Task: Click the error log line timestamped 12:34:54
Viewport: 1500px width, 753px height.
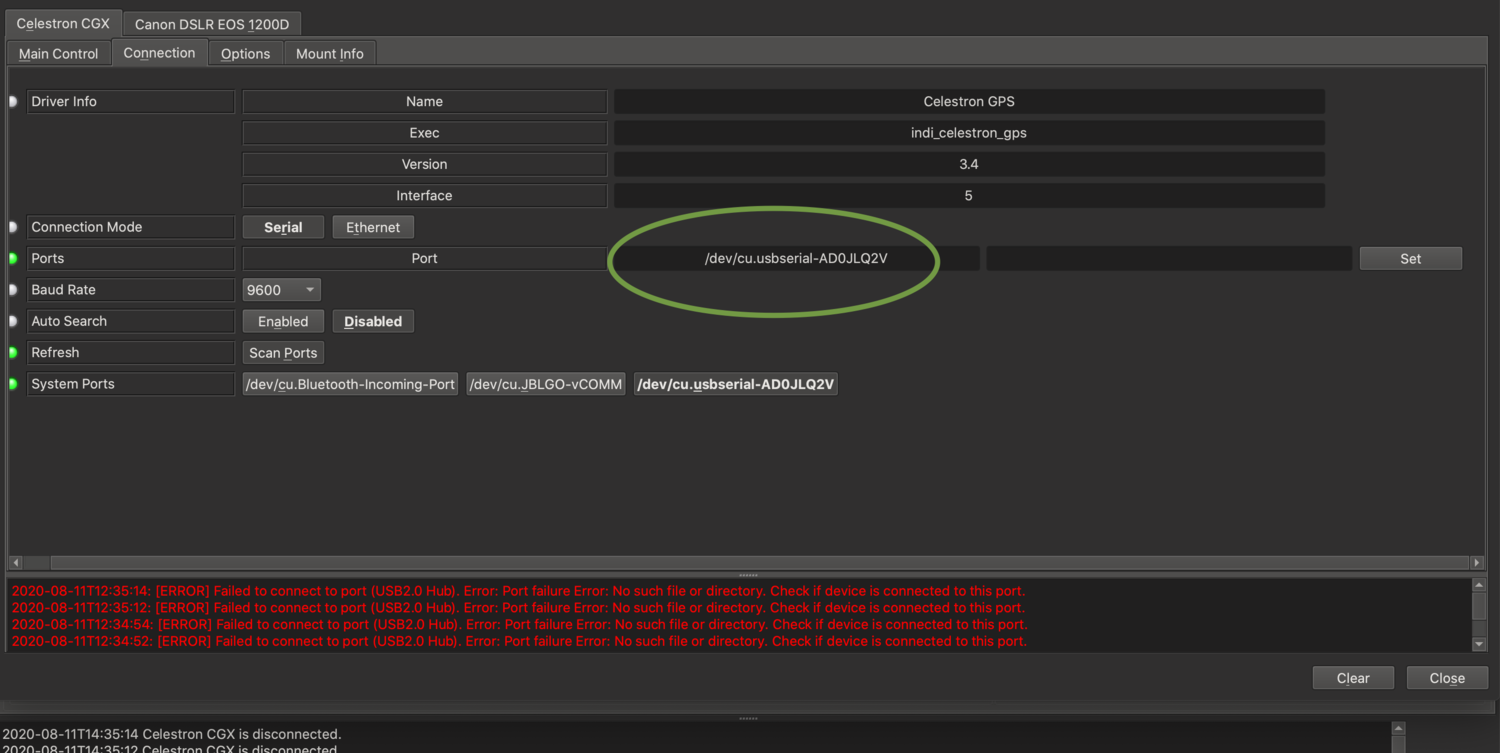Action: click(519, 625)
